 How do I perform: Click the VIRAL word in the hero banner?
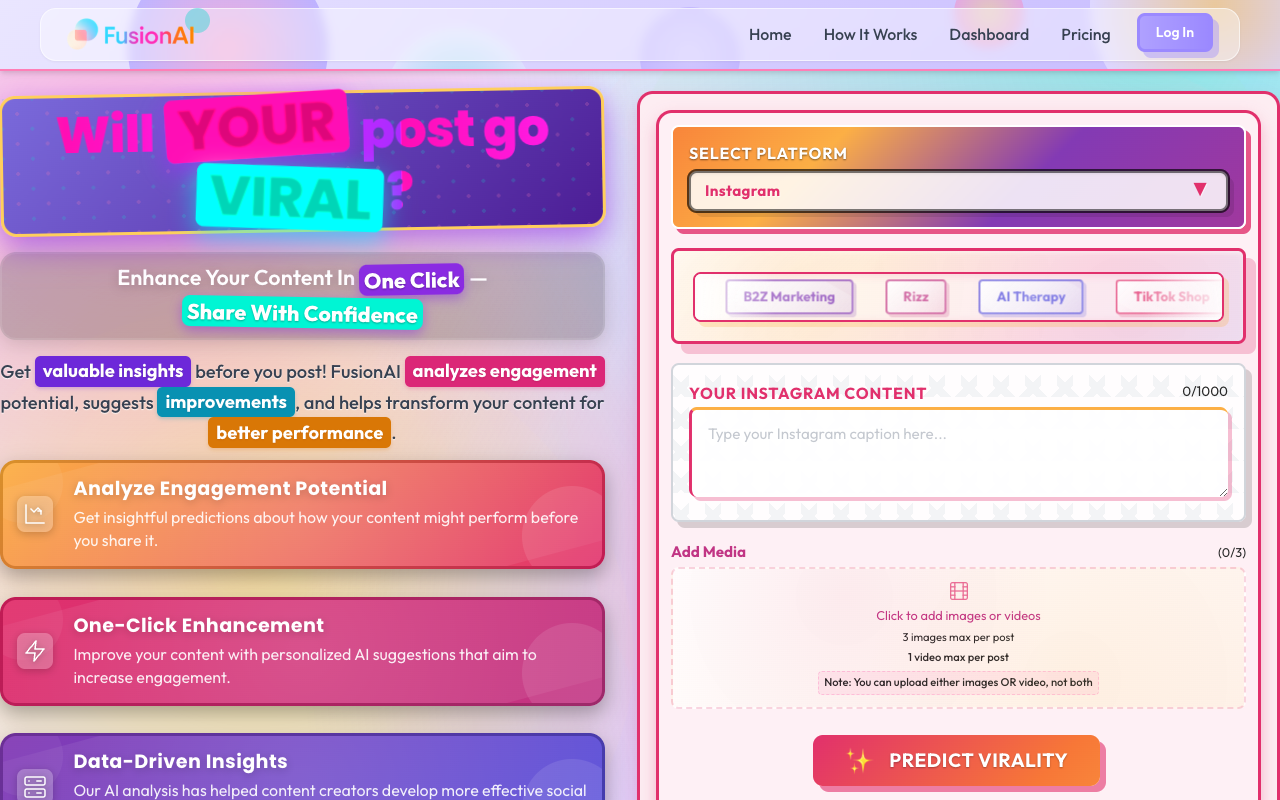pos(290,196)
